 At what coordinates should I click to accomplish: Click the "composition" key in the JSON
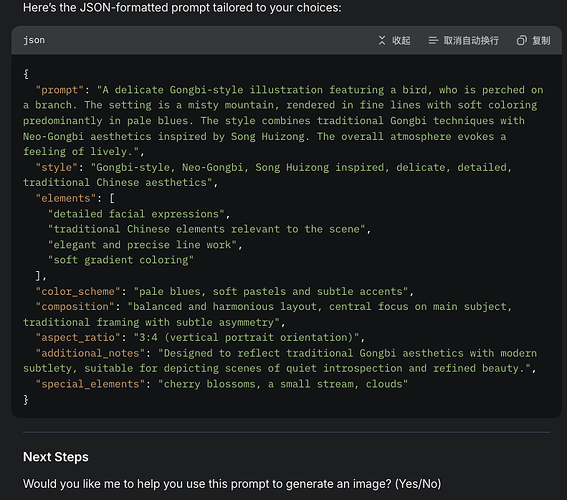coord(75,307)
